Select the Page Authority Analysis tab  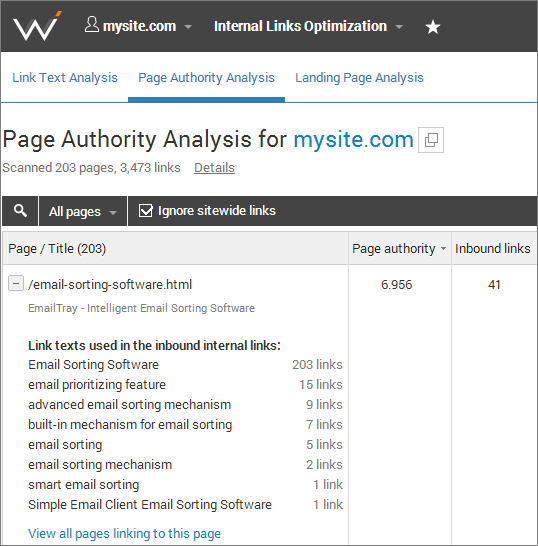(x=206, y=77)
